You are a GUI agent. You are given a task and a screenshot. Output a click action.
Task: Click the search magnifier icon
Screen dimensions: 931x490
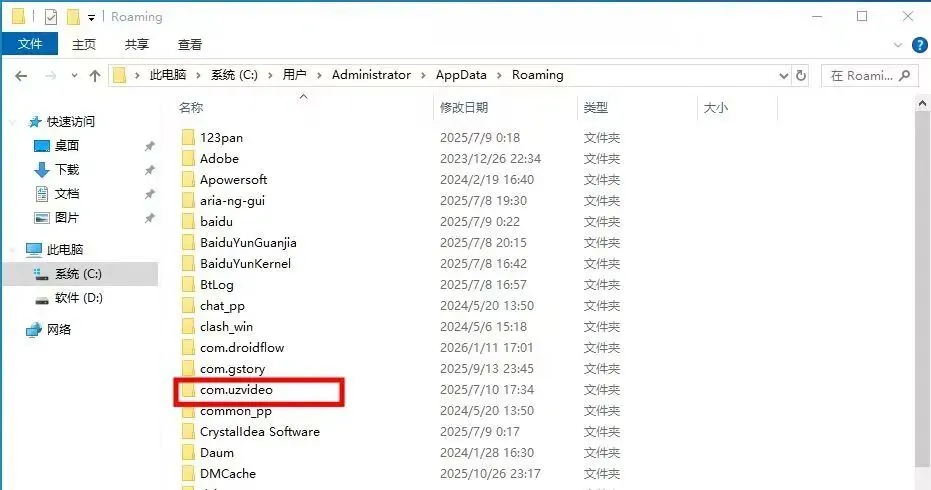[904, 75]
